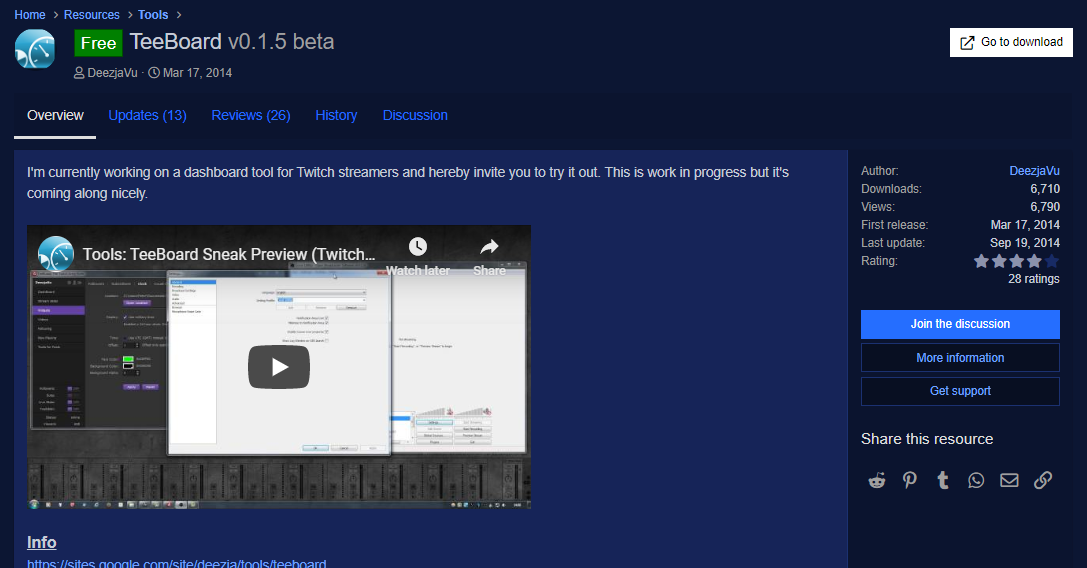This screenshot has width=1087, height=568.
Task: Click the Free label badge
Action: (x=98, y=43)
